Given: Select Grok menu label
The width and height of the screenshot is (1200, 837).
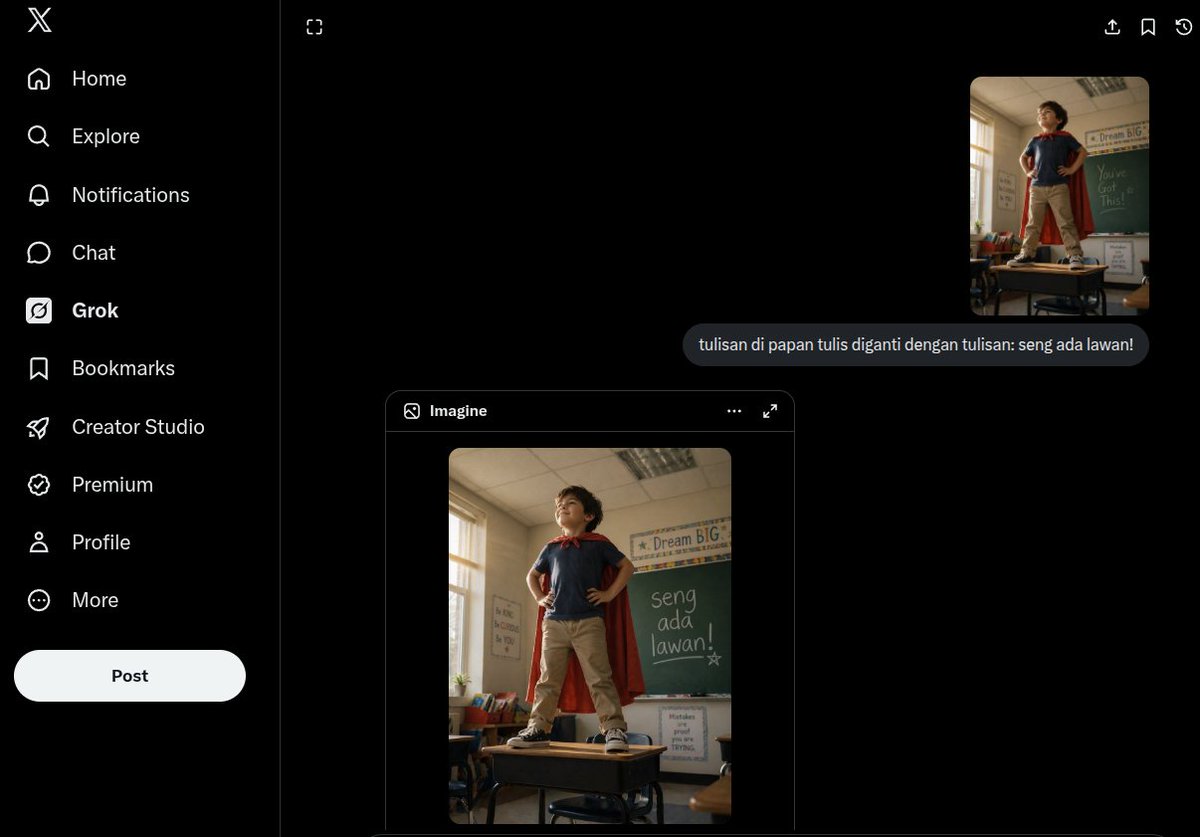Looking at the screenshot, I should click(x=95, y=311).
